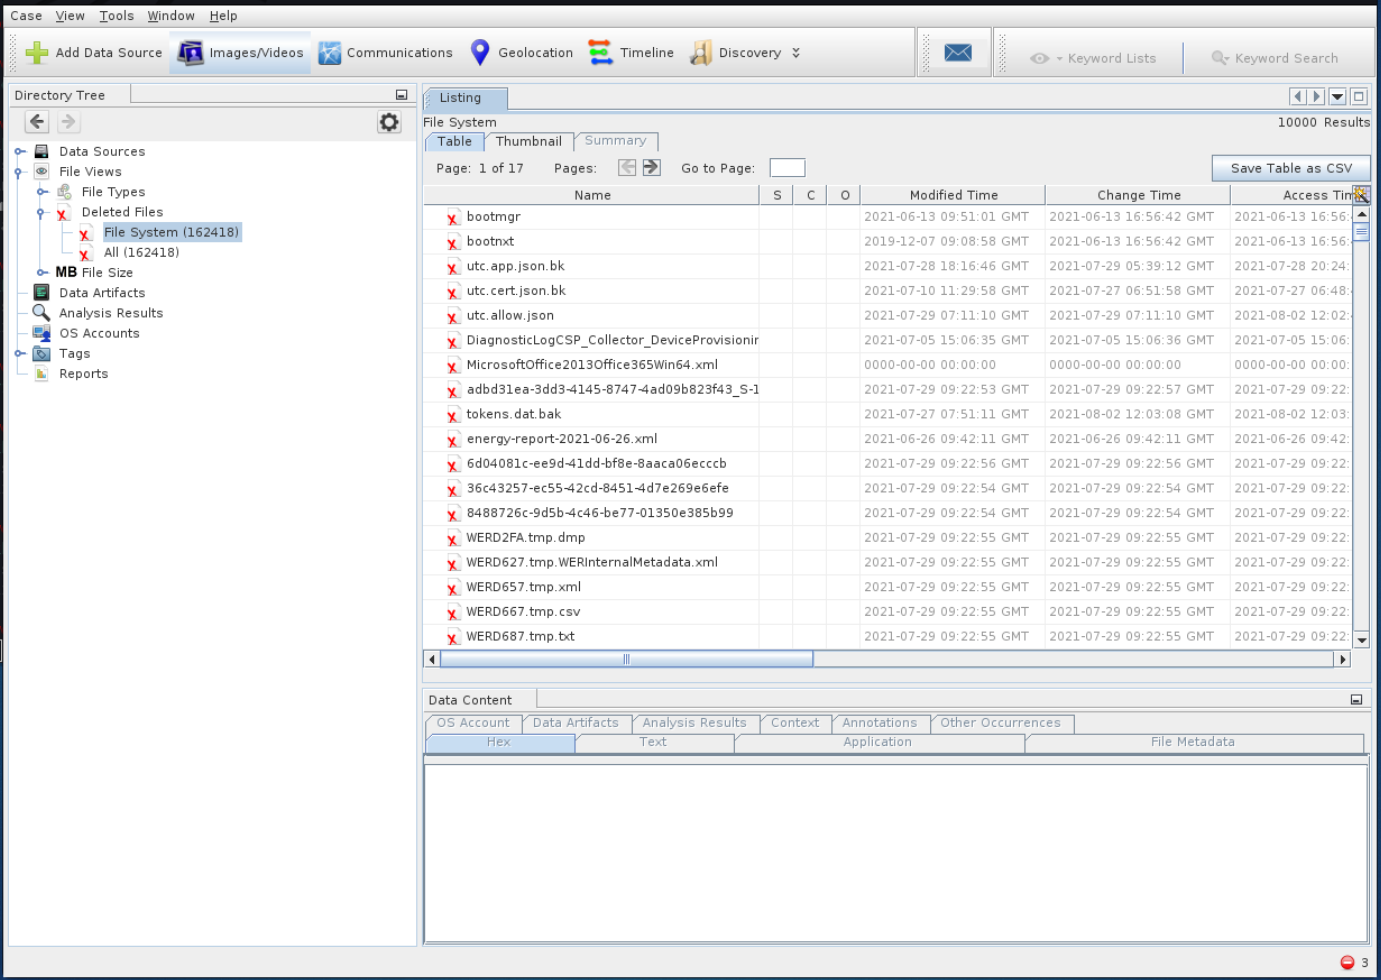Select the All (162418) tree item
This screenshot has height=980, width=1381.
pyautogui.click(x=141, y=253)
